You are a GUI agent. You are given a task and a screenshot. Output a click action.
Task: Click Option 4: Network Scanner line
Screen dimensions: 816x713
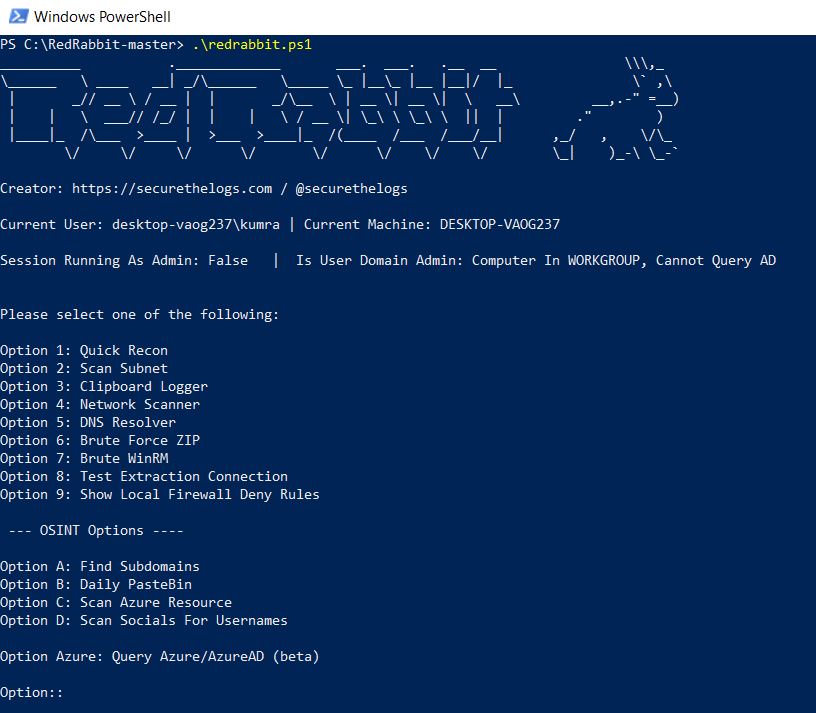(x=100, y=404)
